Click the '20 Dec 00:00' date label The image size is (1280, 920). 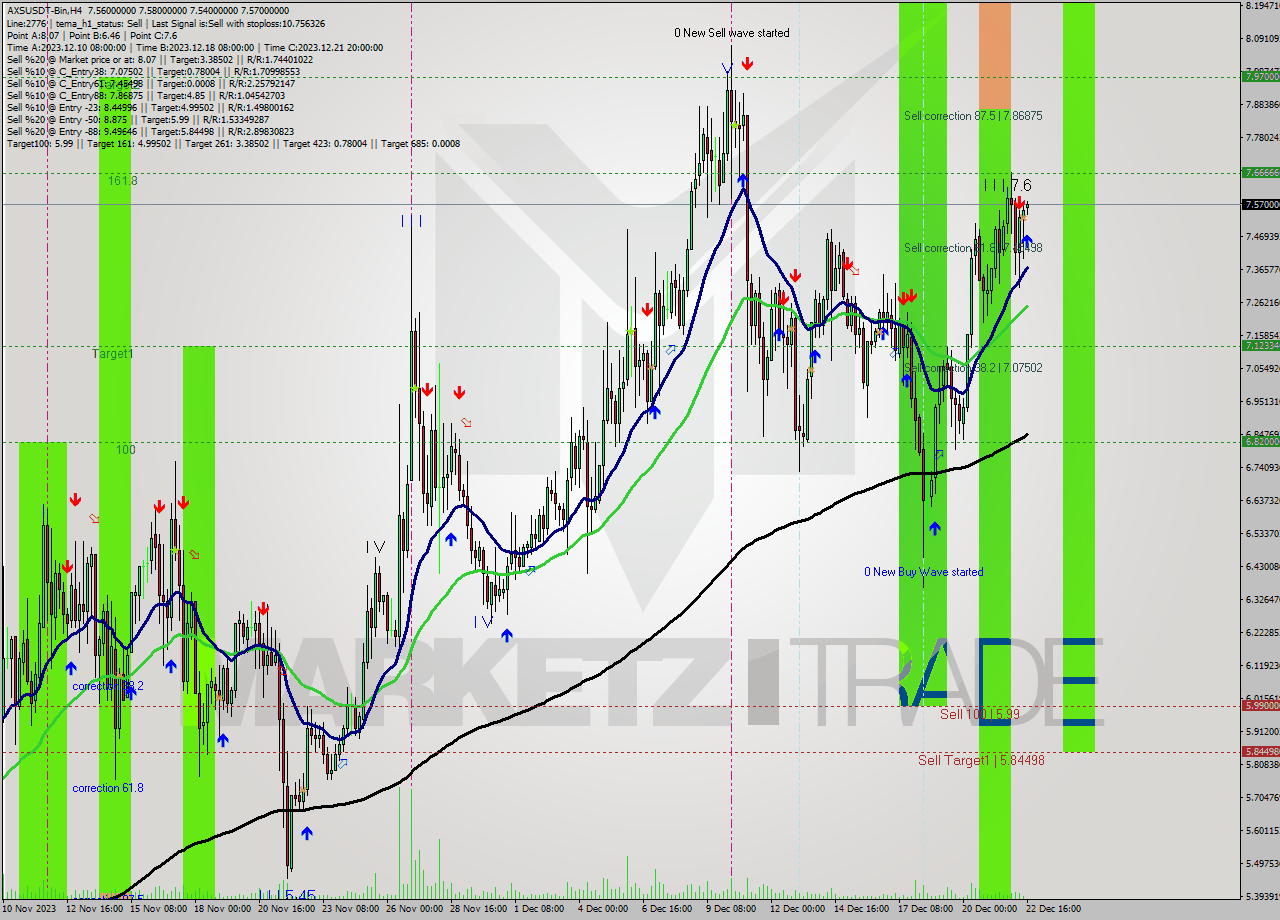tap(989, 909)
